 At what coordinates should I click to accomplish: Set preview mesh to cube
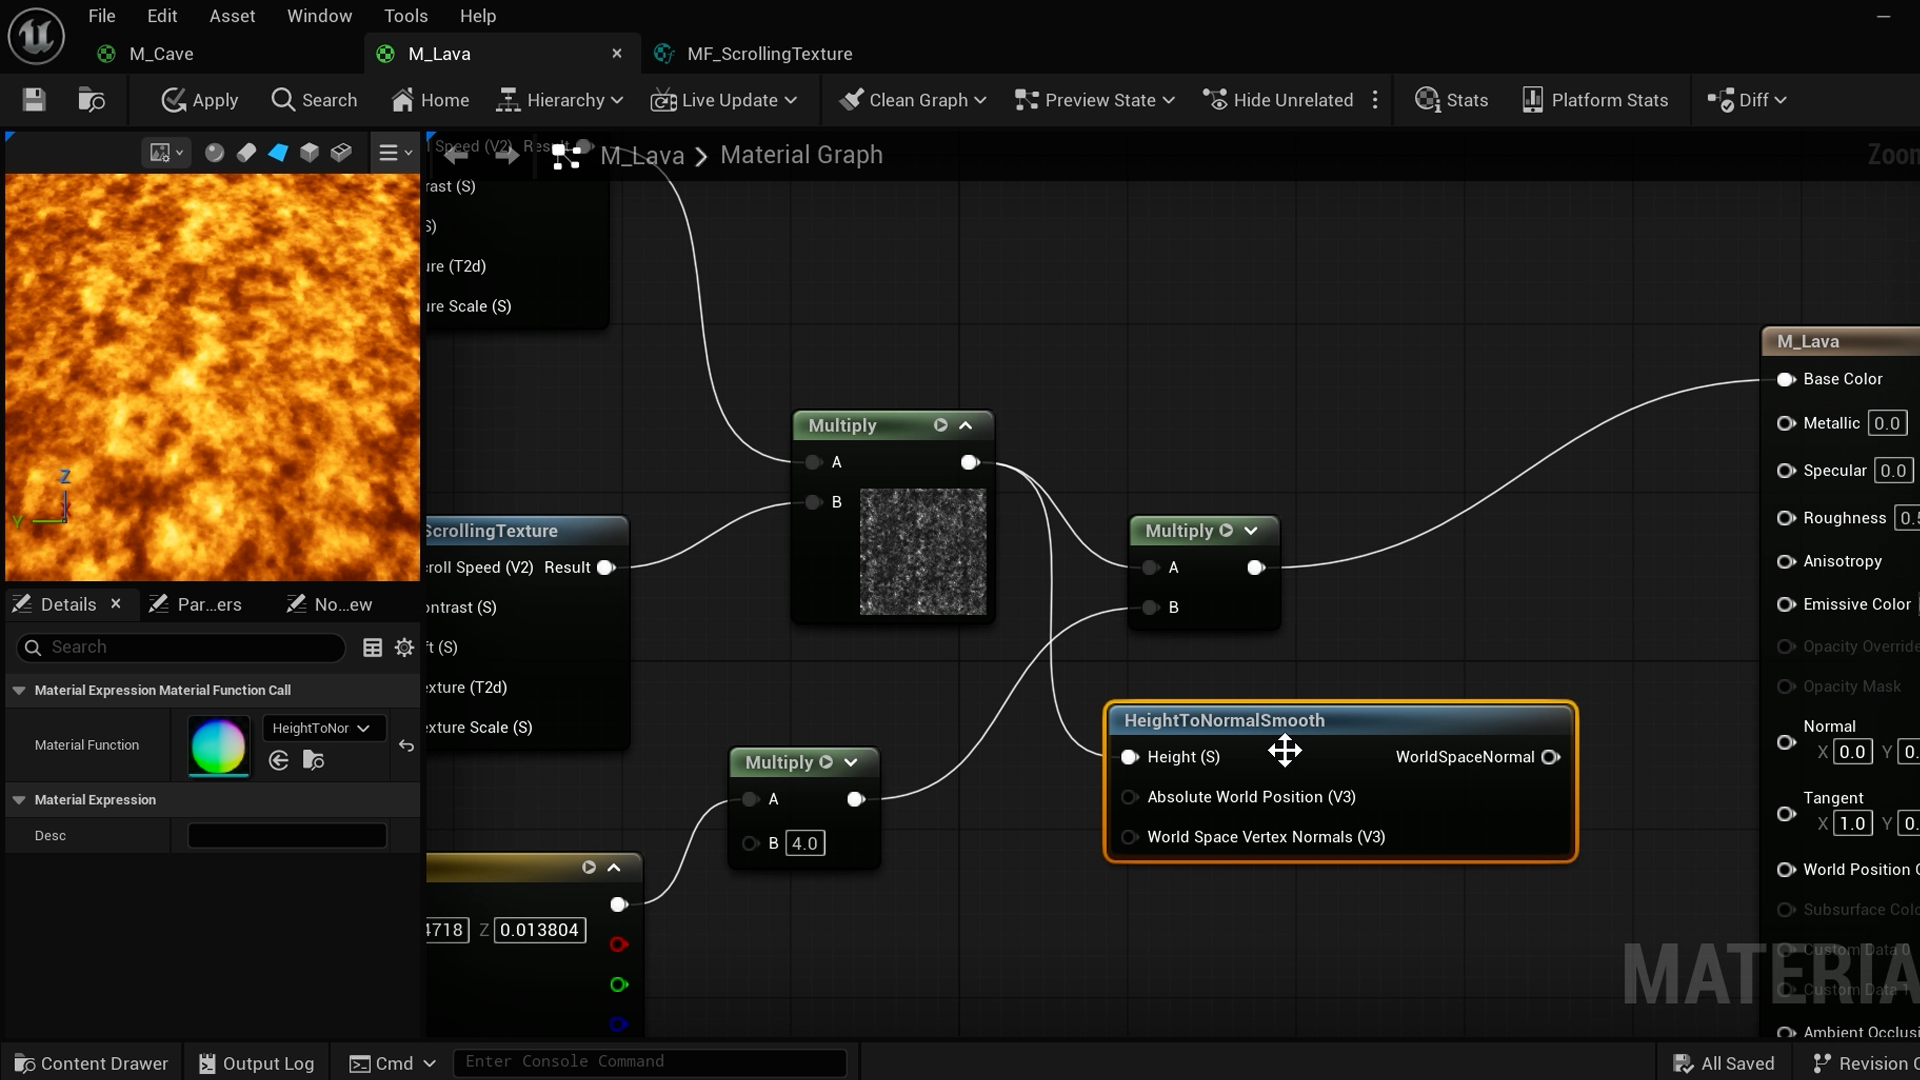coord(310,153)
